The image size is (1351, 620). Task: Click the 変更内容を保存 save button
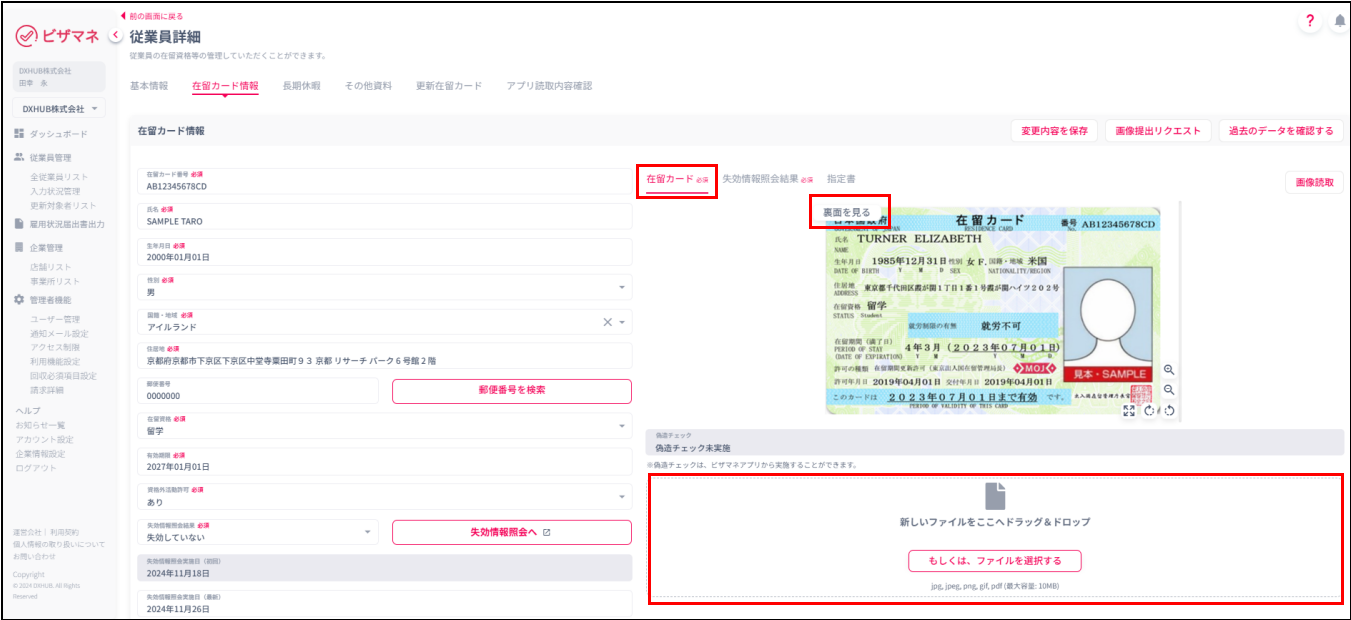point(1054,130)
